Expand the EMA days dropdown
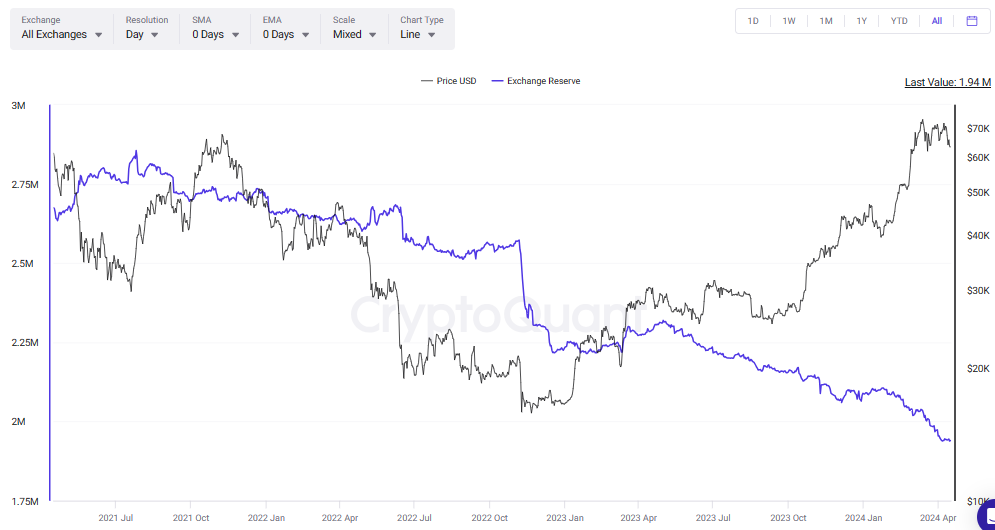Image resolution: width=995 pixels, height=530 pixels. [x=286, y=34]
